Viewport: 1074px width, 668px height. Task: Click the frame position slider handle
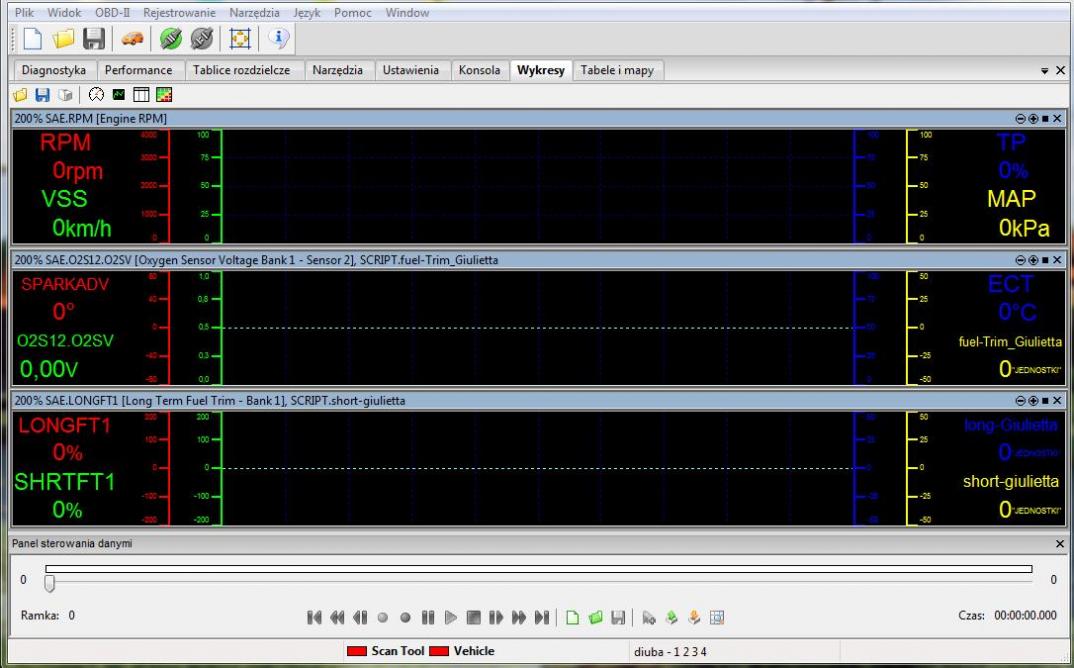pos(50,583)
